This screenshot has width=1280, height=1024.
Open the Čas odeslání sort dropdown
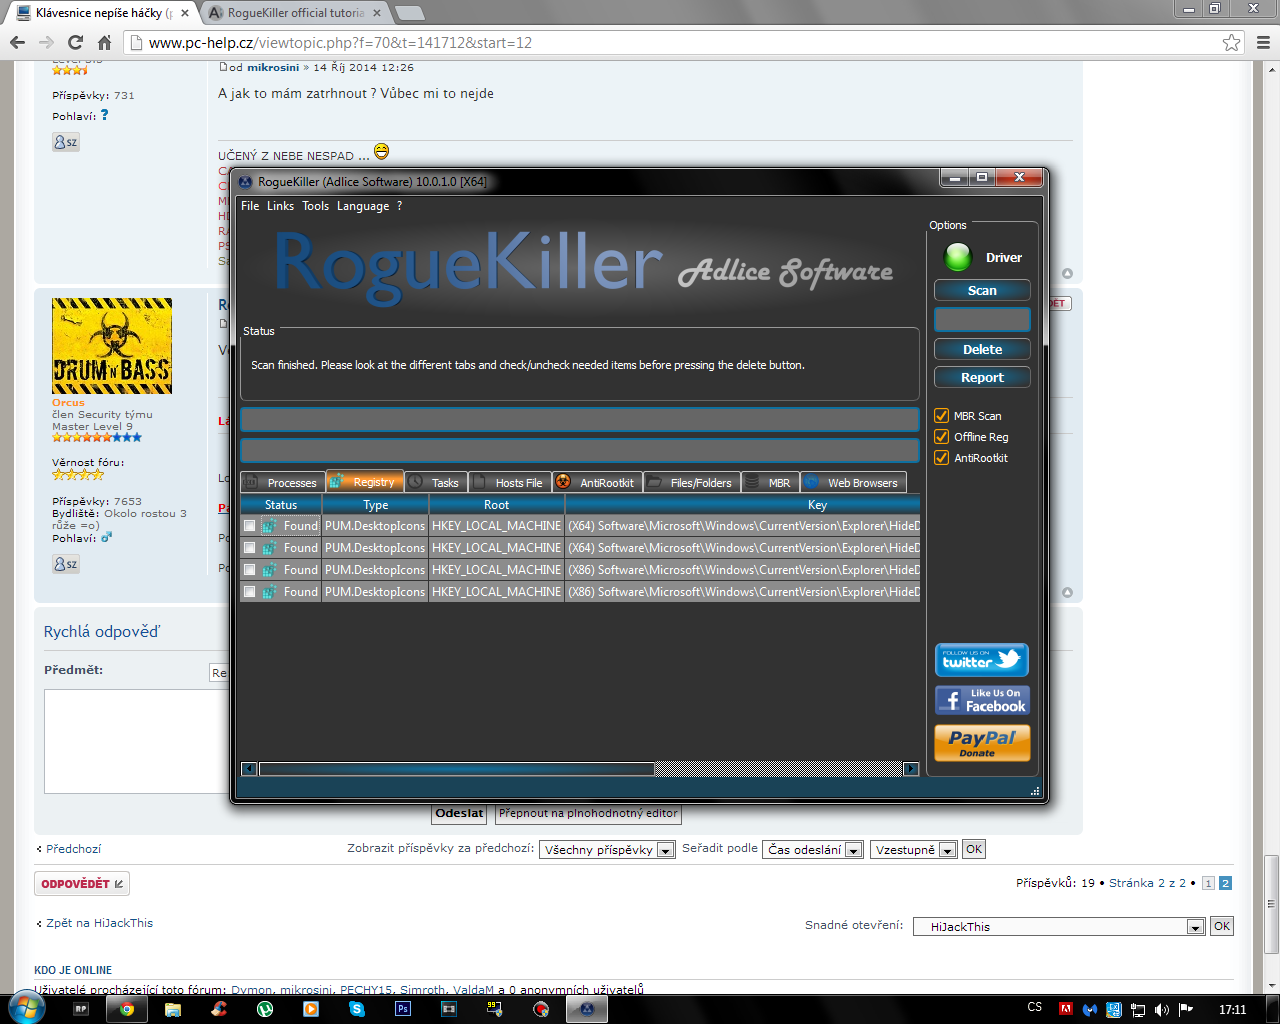pos(812,849)
